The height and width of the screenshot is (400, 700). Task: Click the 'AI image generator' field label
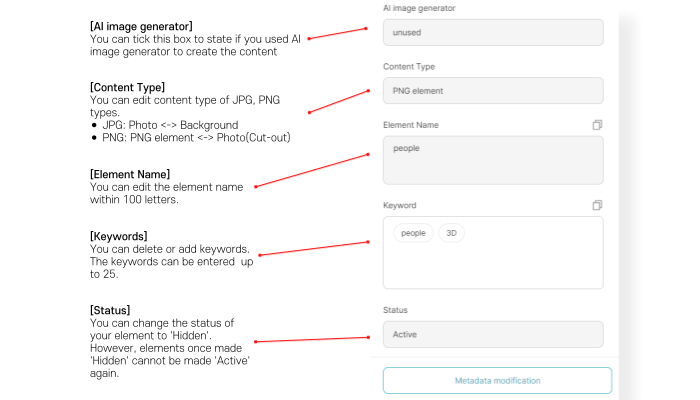[x=419, y=8]
